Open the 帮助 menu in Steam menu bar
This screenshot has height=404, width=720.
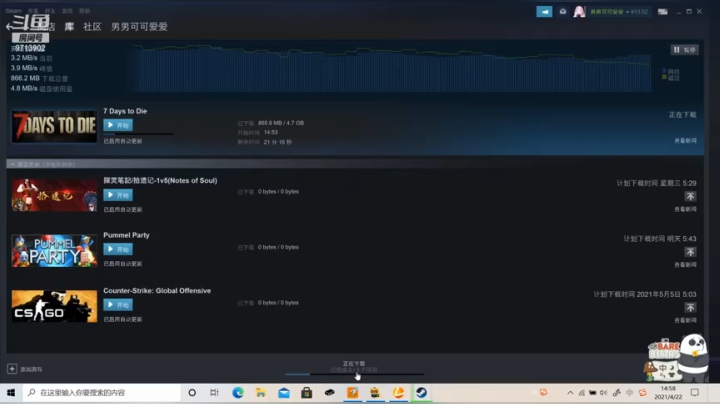(84, 11)
